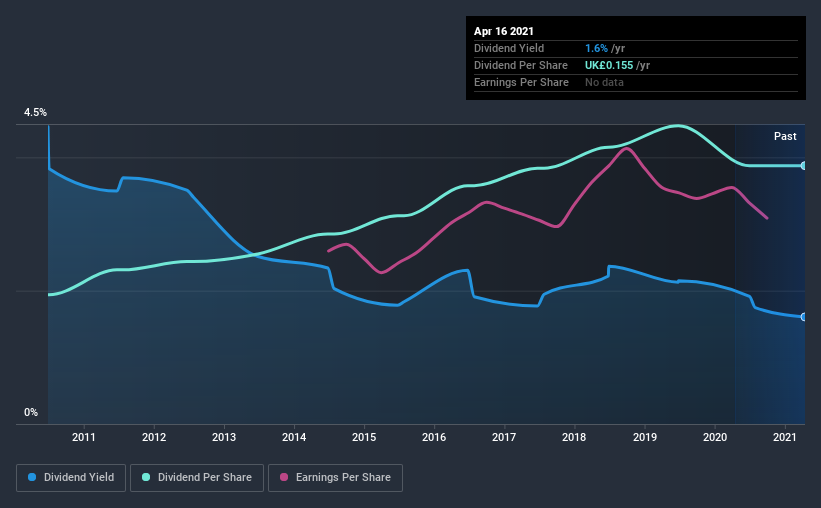Click the 2021 x-axis label
Viewport: 821px width, 508px height.
tap(785, 437)
